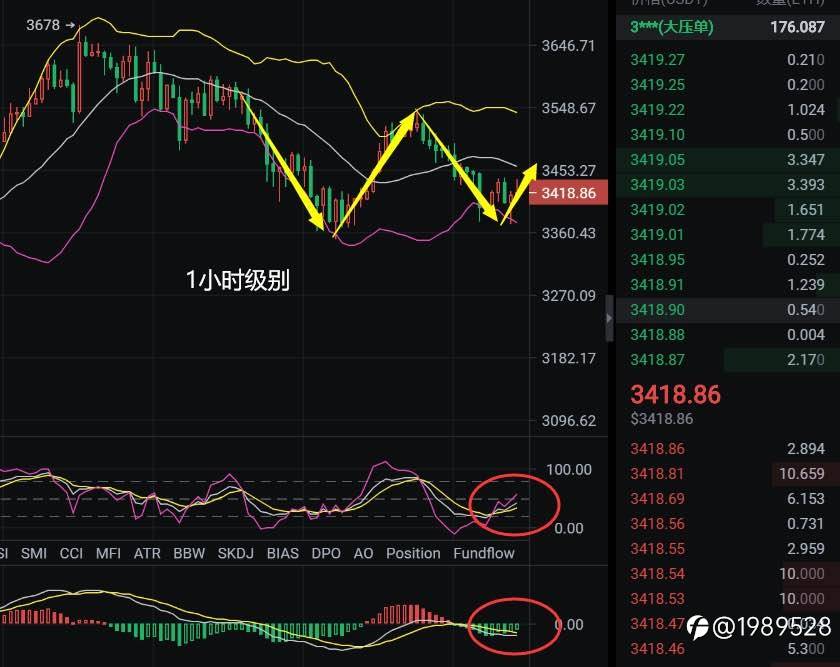This screenshot has width=840, height=667.
Task: Activate the SKDJ indicator
Action: [236, 553]
